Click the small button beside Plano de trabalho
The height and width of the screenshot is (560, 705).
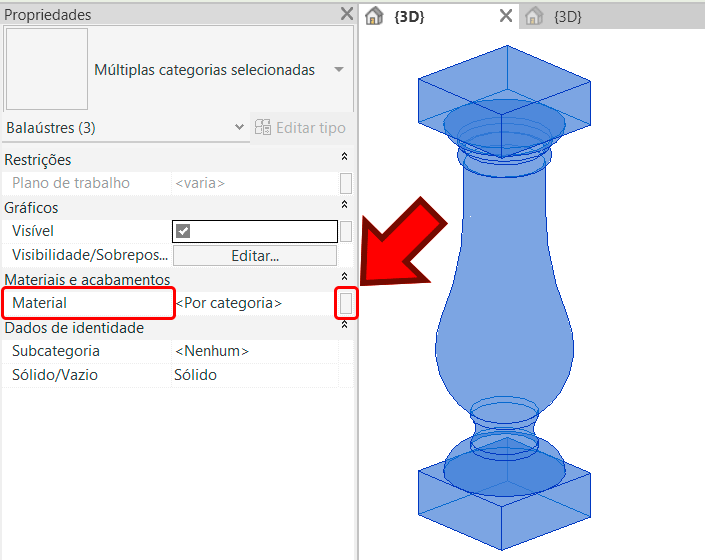coord(346,183)
